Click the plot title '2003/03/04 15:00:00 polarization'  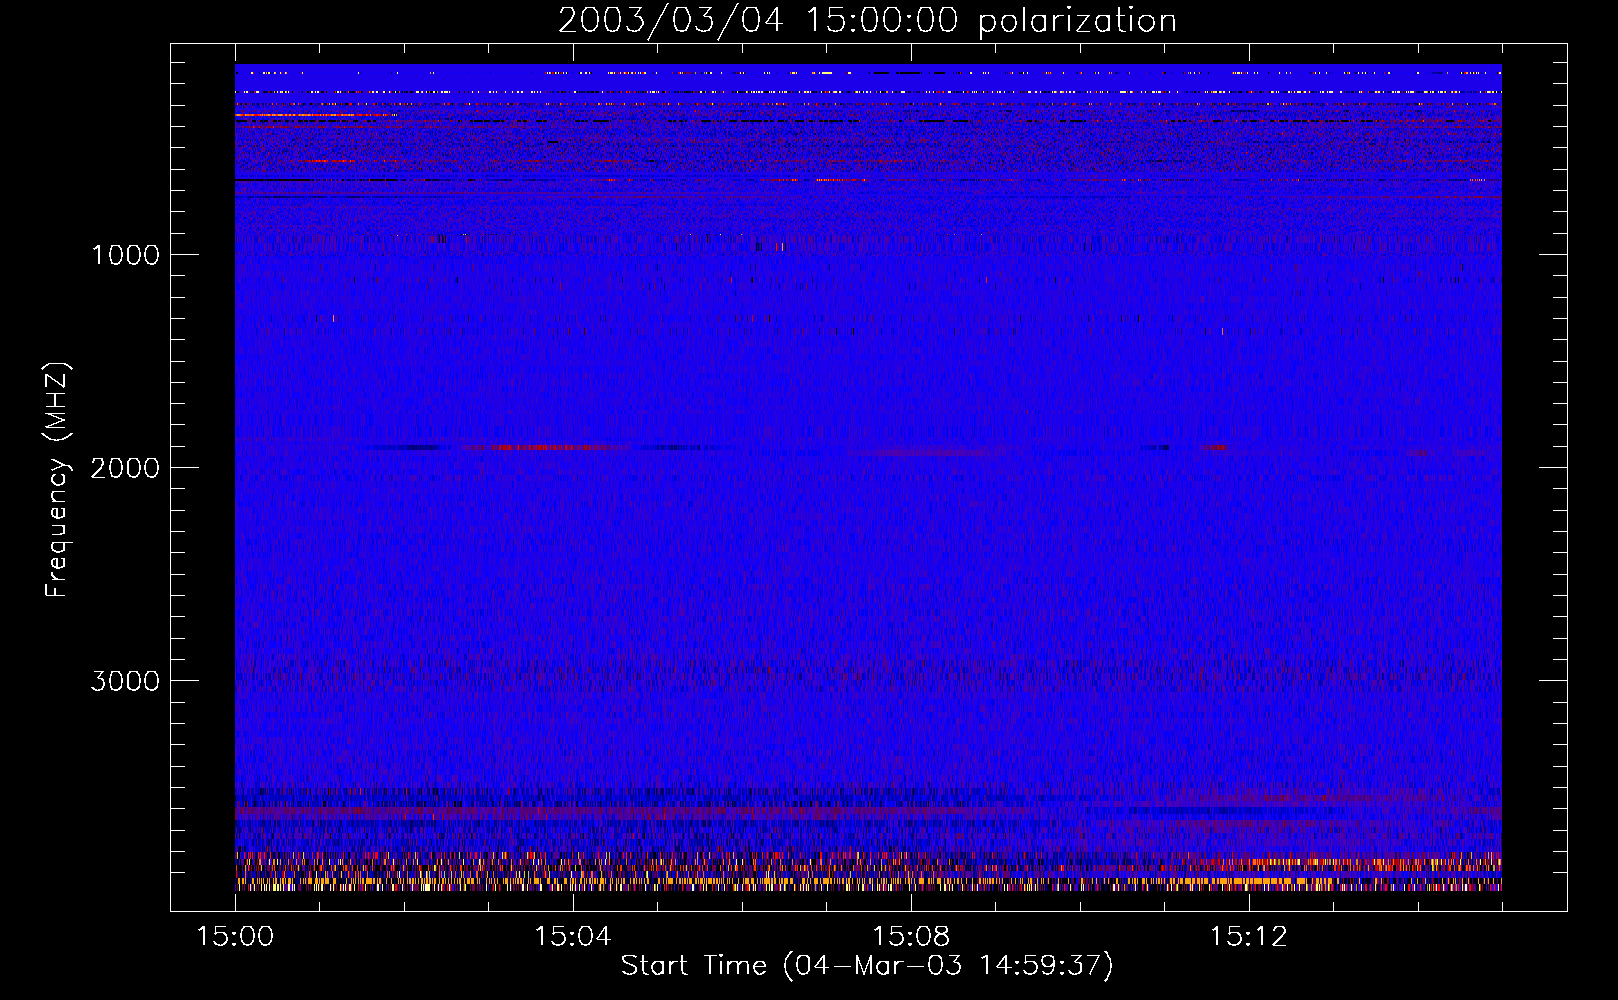[x=867, y=21]
